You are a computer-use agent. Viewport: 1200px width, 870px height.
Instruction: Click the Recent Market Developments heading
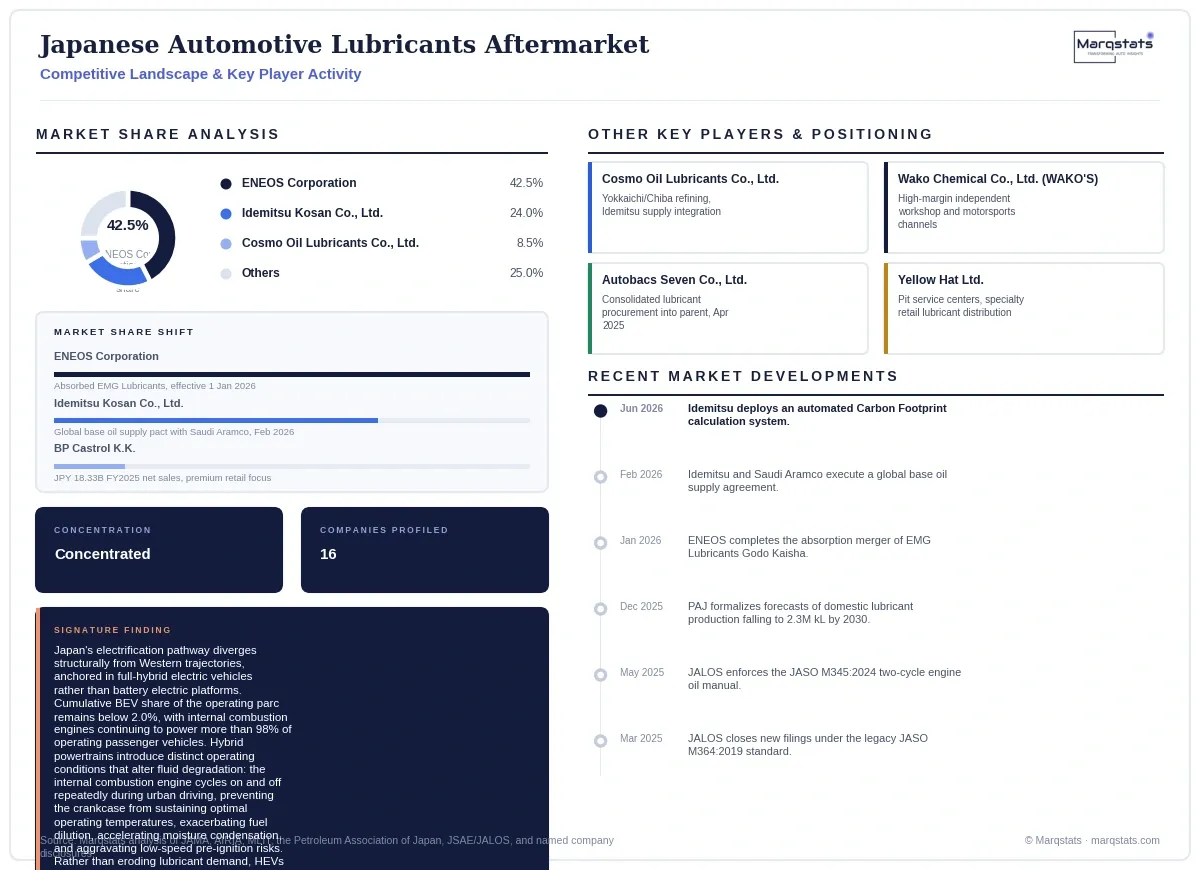743,376
